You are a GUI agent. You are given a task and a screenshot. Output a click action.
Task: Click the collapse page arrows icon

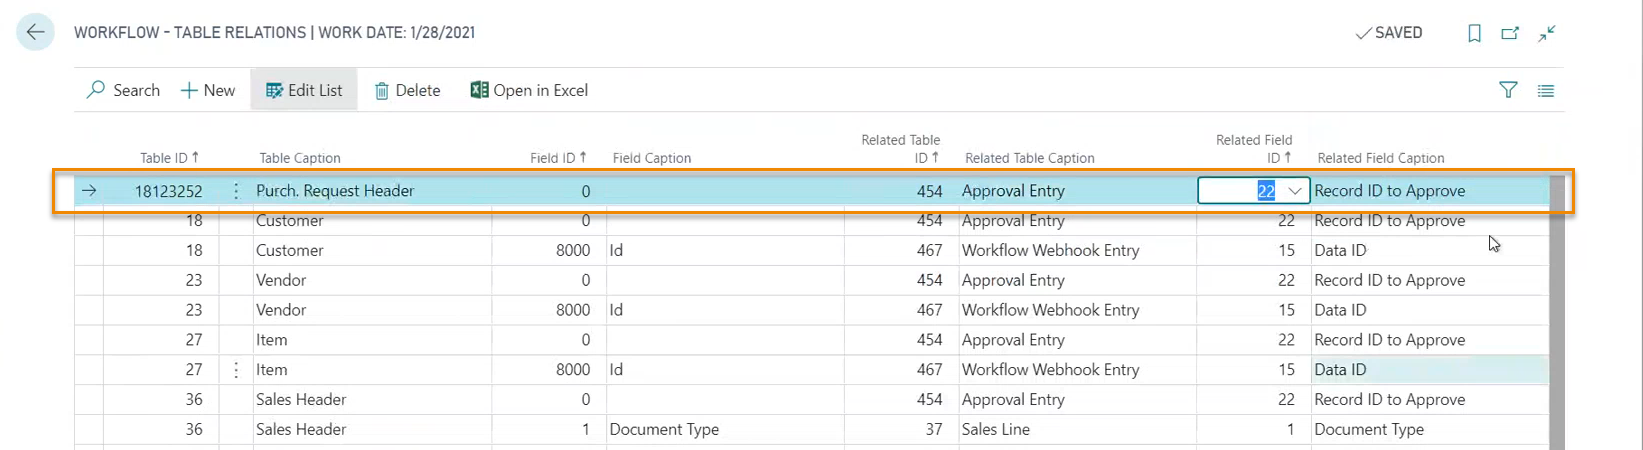[1547, 33]
